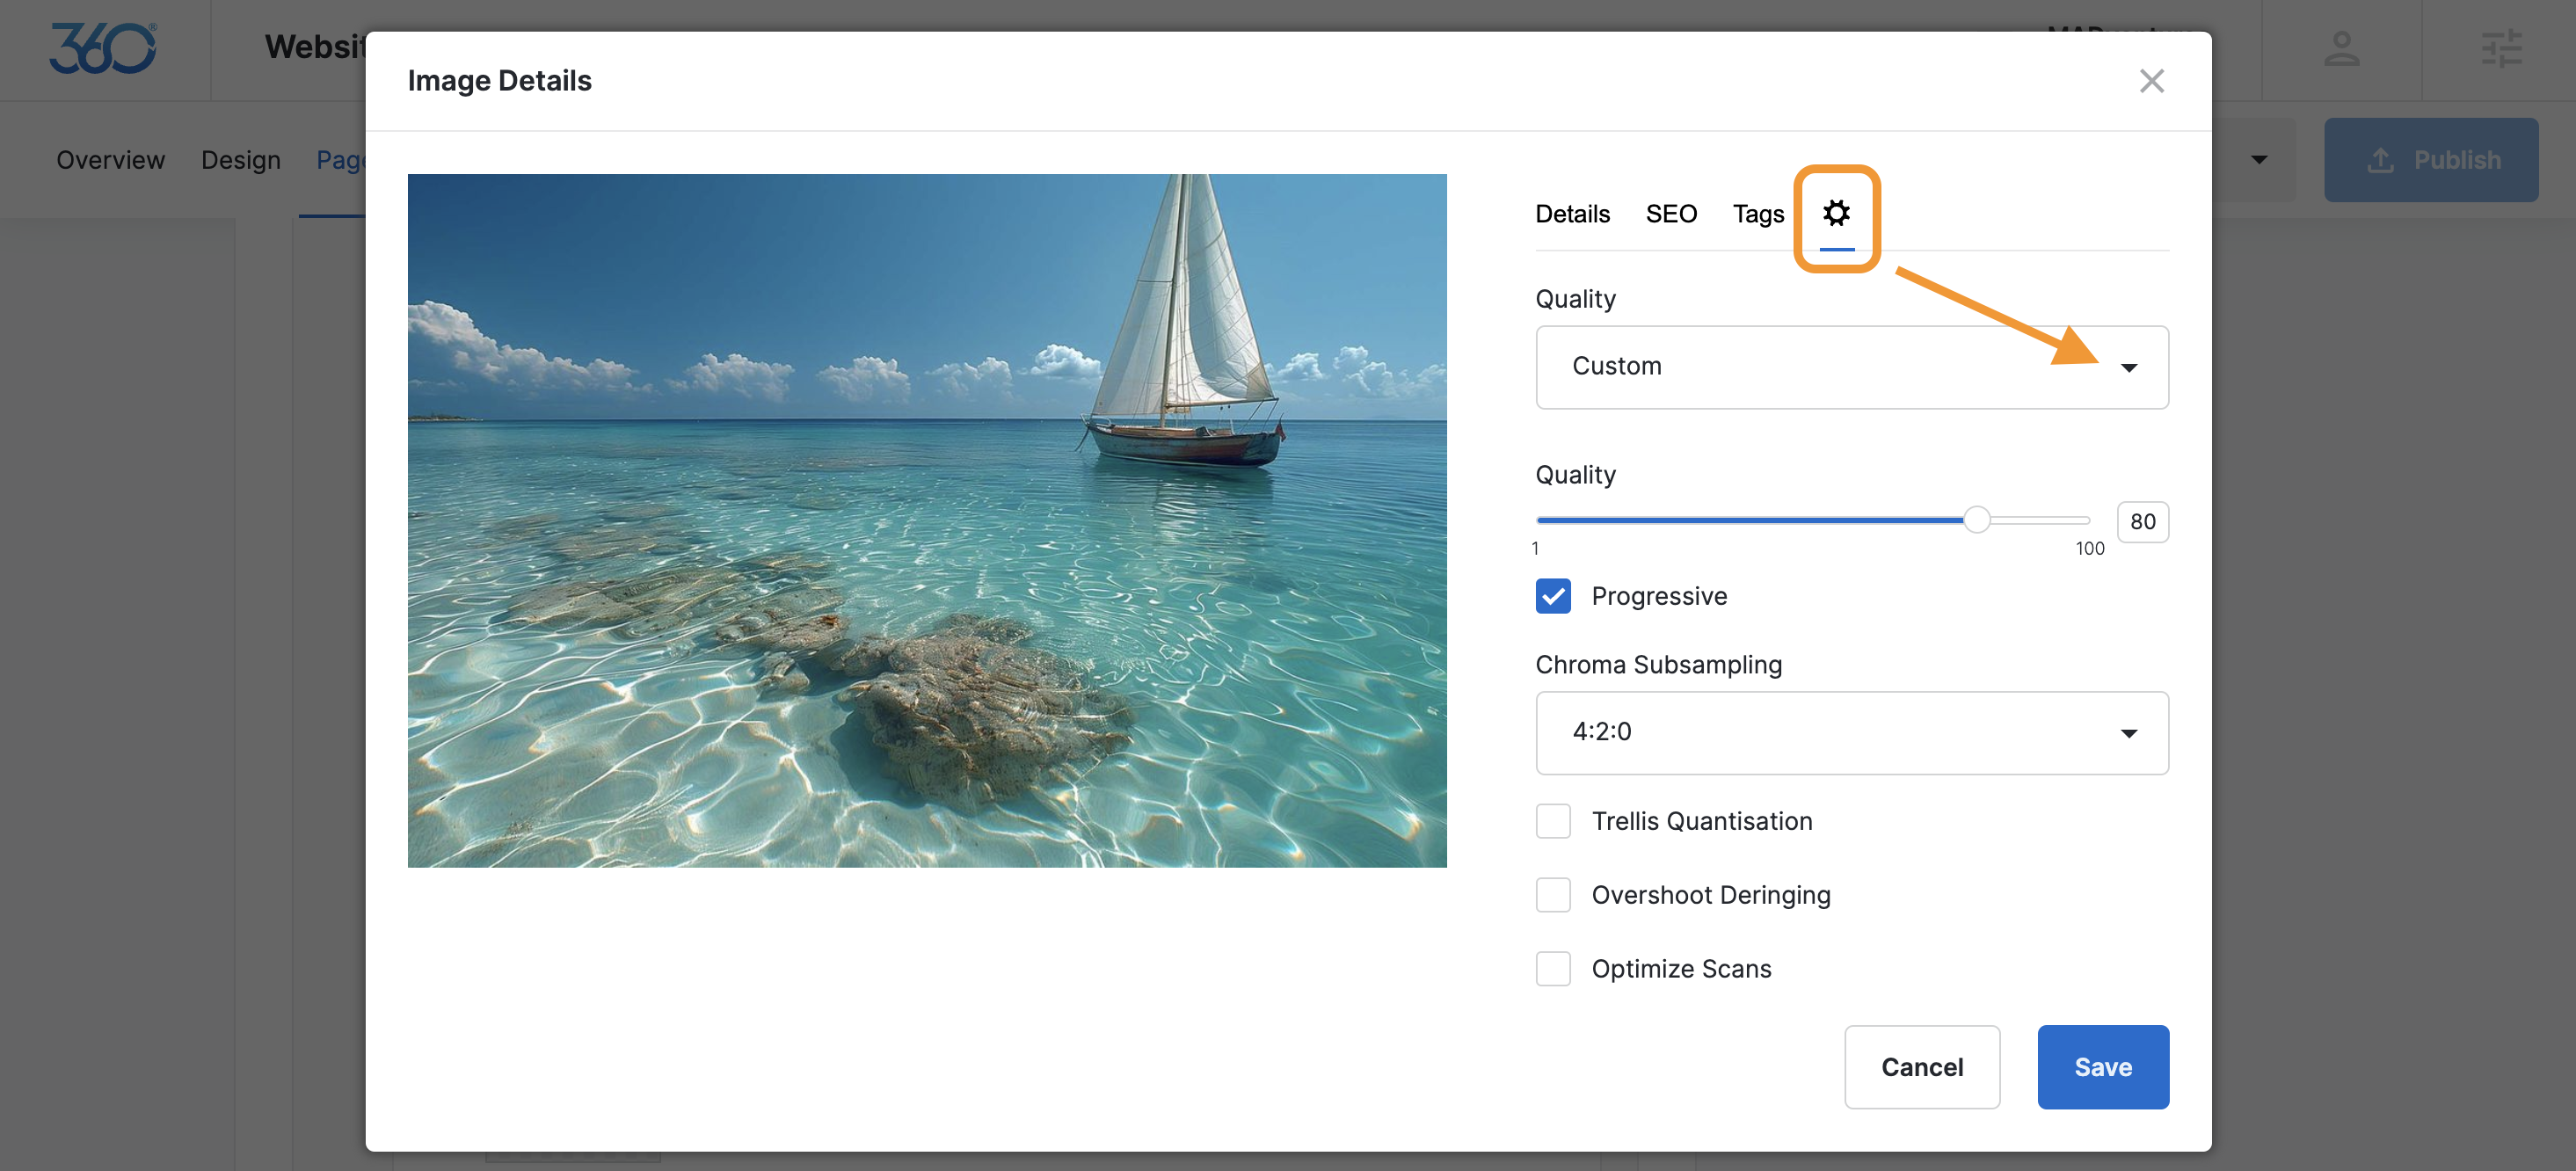This screenshot has width=2576, height=1171.
Task: Check the Optimize Scans box
Action: (x=1553, y=969)
